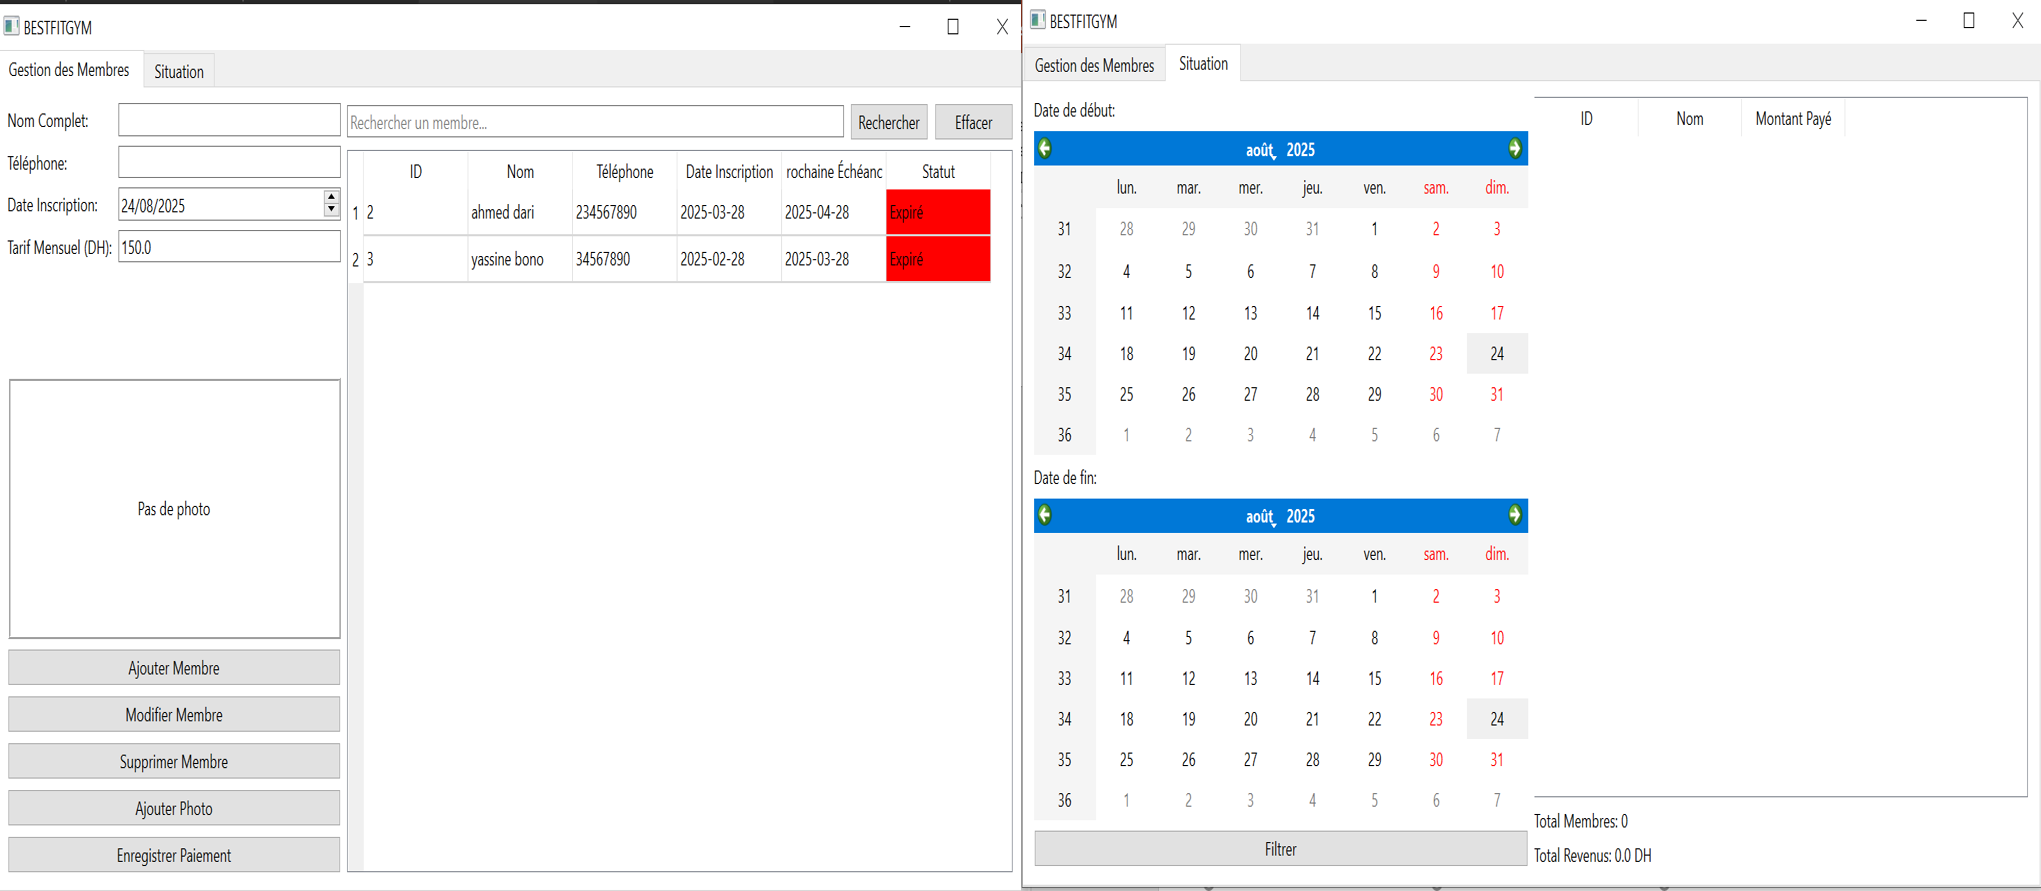Viewport: 2041px width, 891px height.
Task: Increase the Date Inscription with up arrow
Action: [331, 197]
